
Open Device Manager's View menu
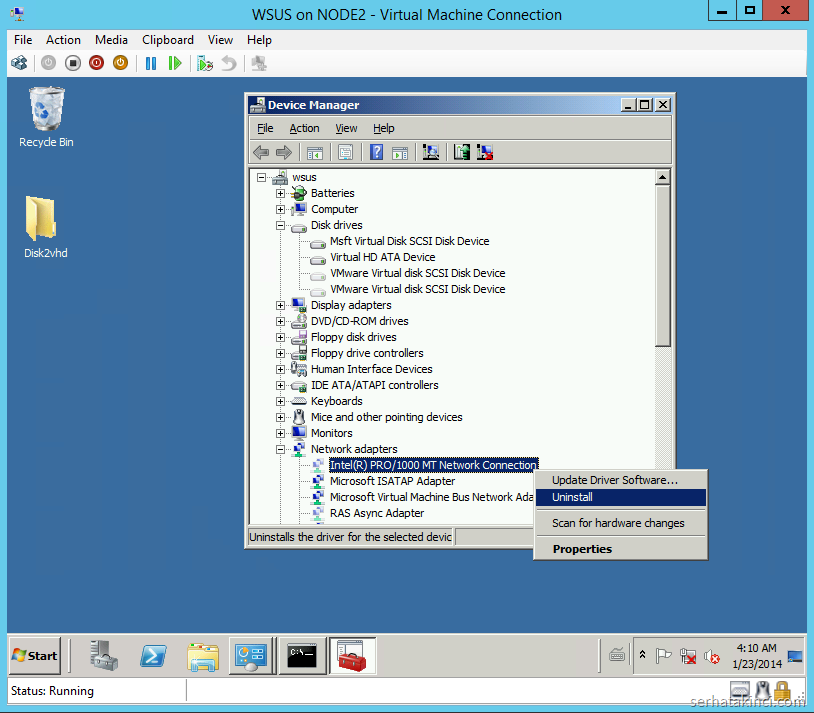coord(346,128)
